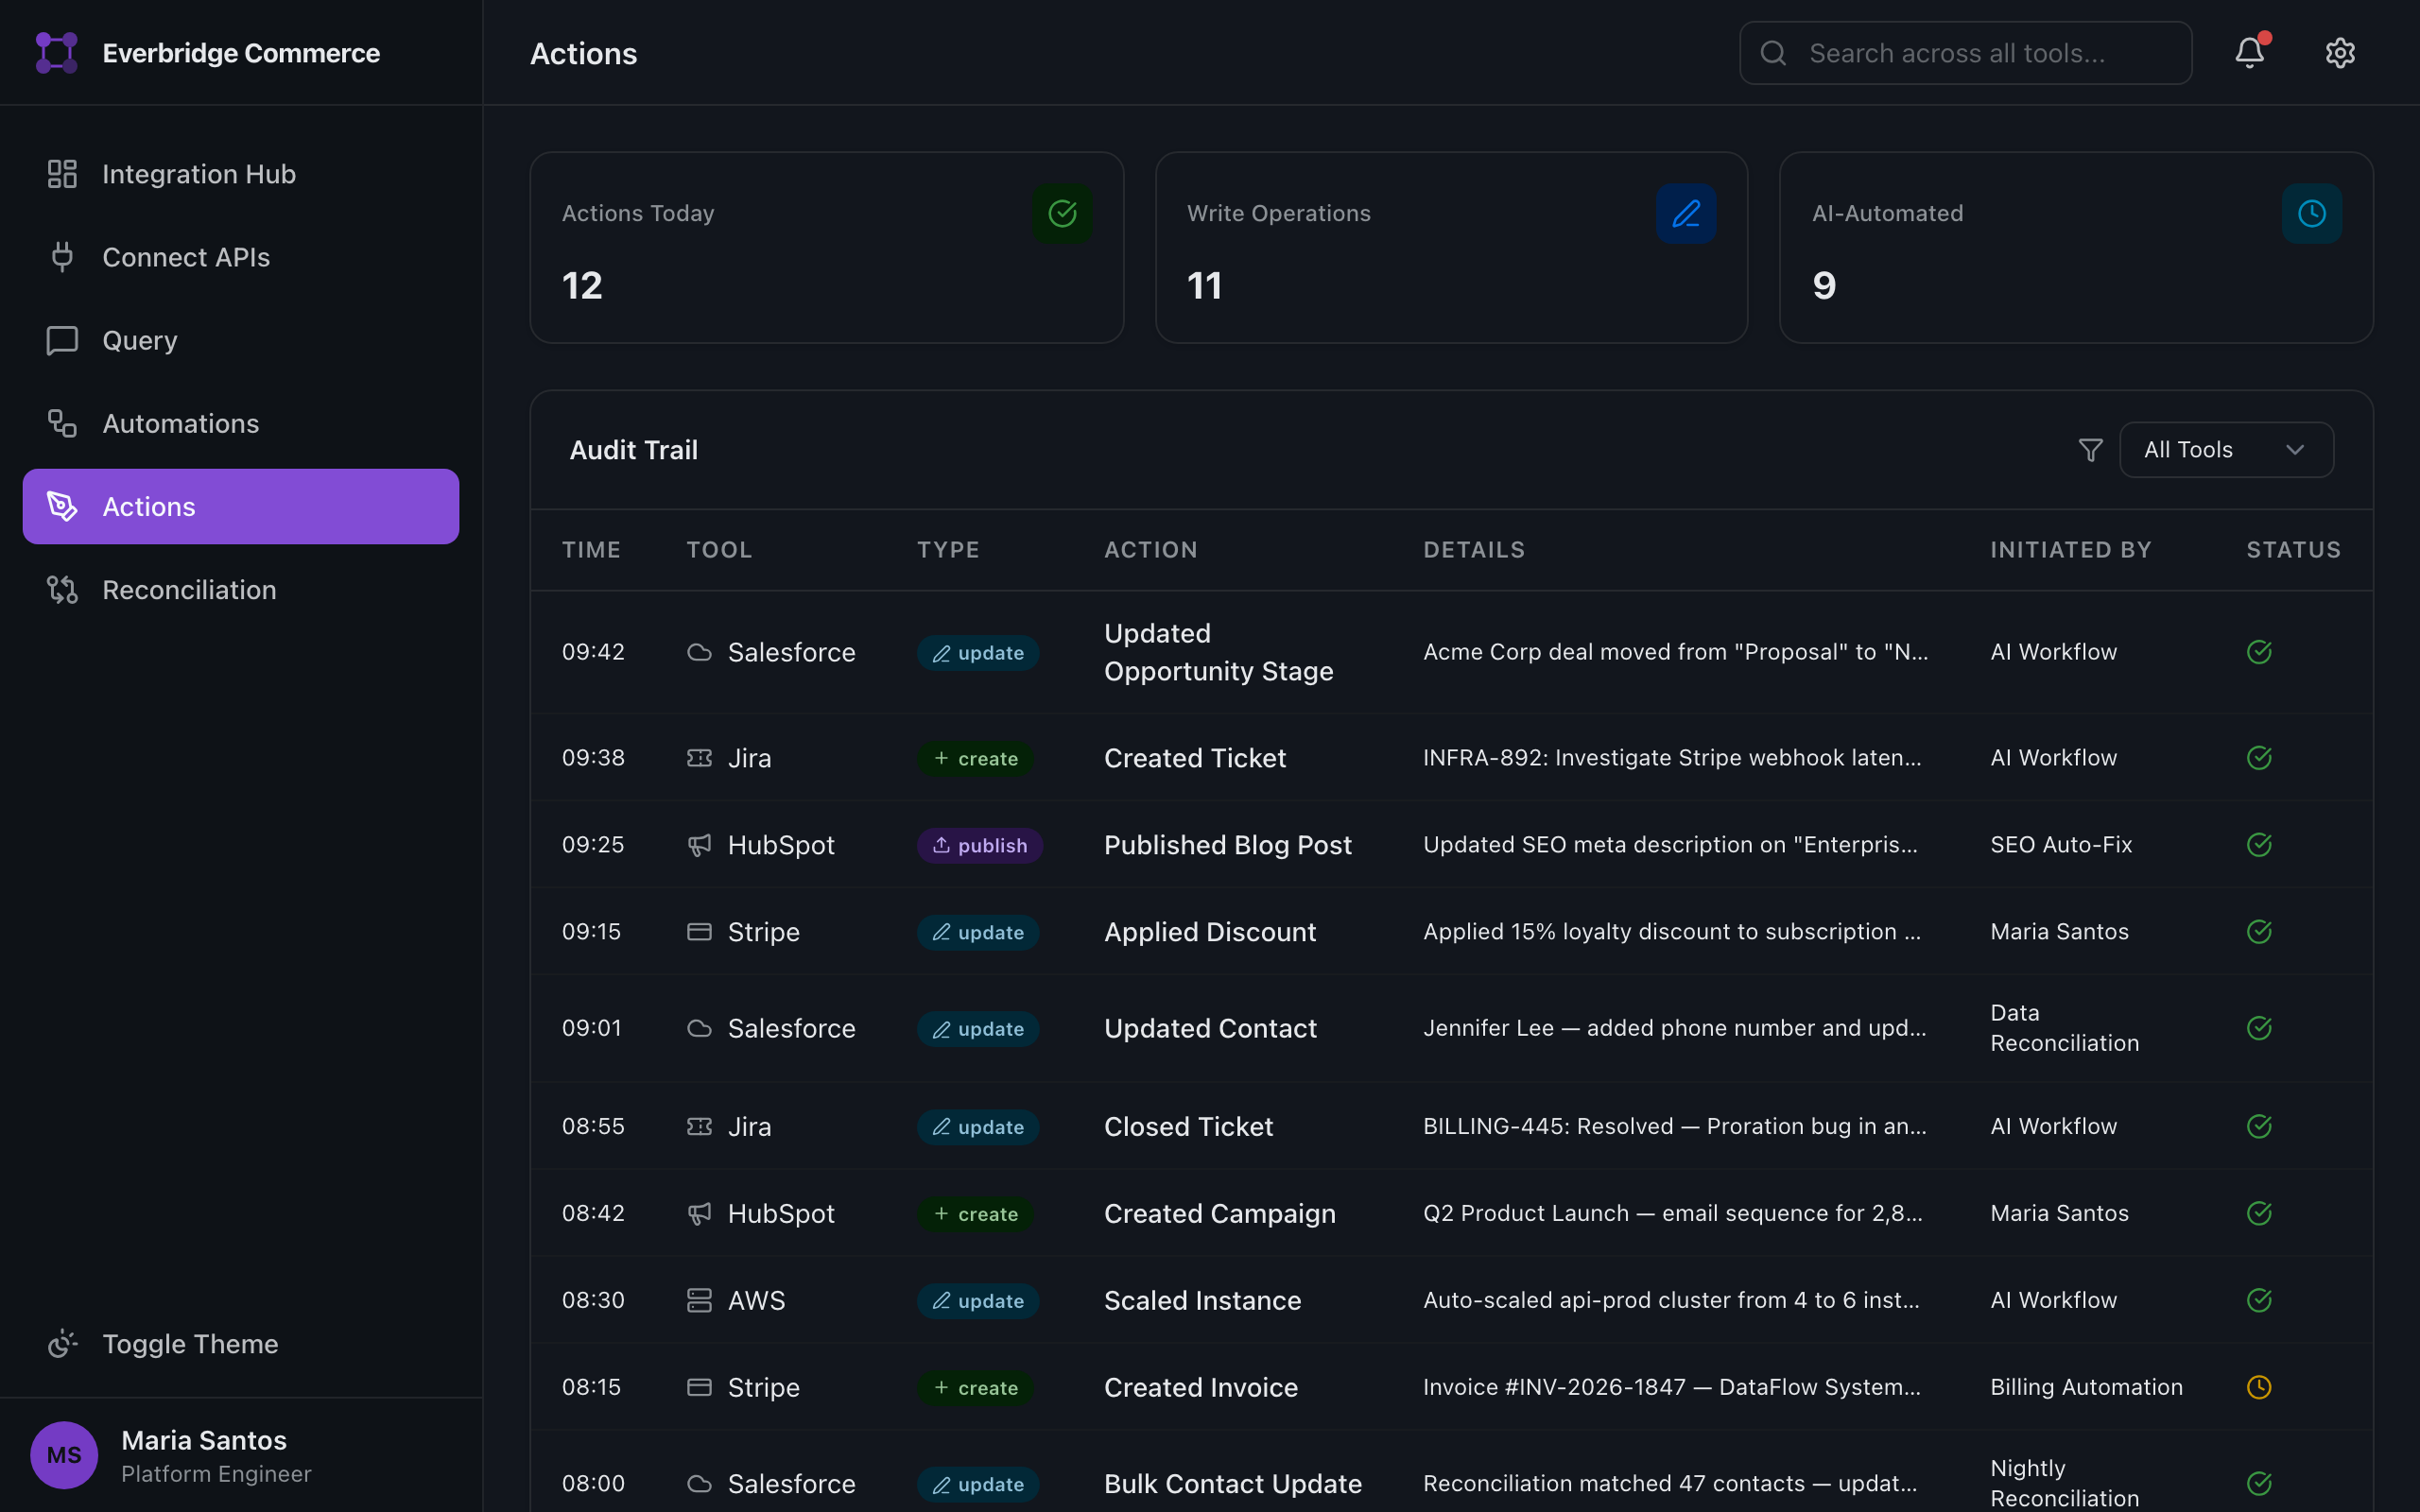
Task: Select the Query sidebar item
Action: (x=139, y=341)
